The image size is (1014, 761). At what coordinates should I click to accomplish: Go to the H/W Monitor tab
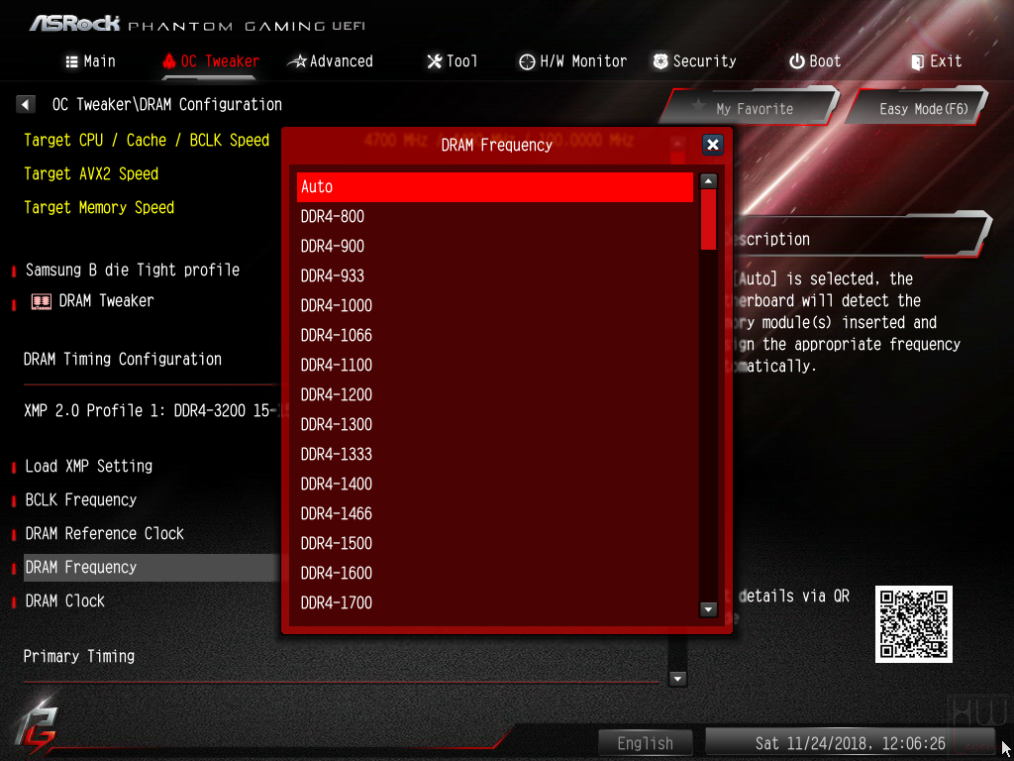(573, 61)
